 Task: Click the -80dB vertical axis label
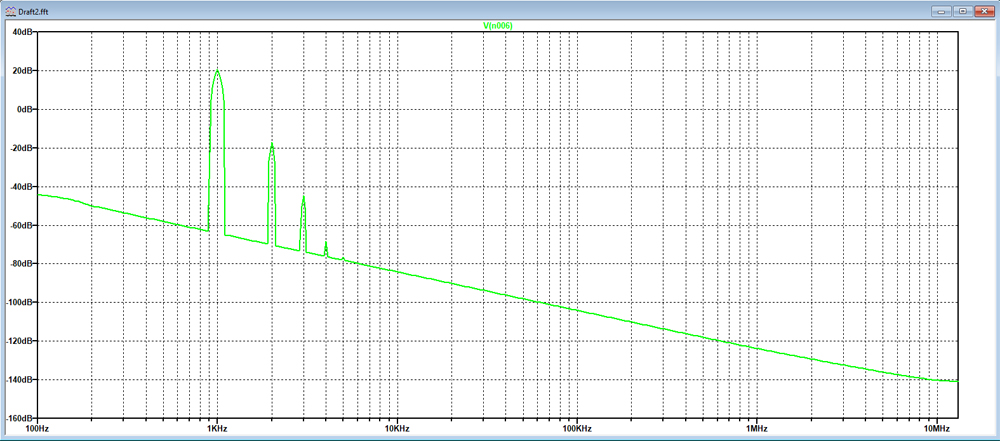pos(21,264)
